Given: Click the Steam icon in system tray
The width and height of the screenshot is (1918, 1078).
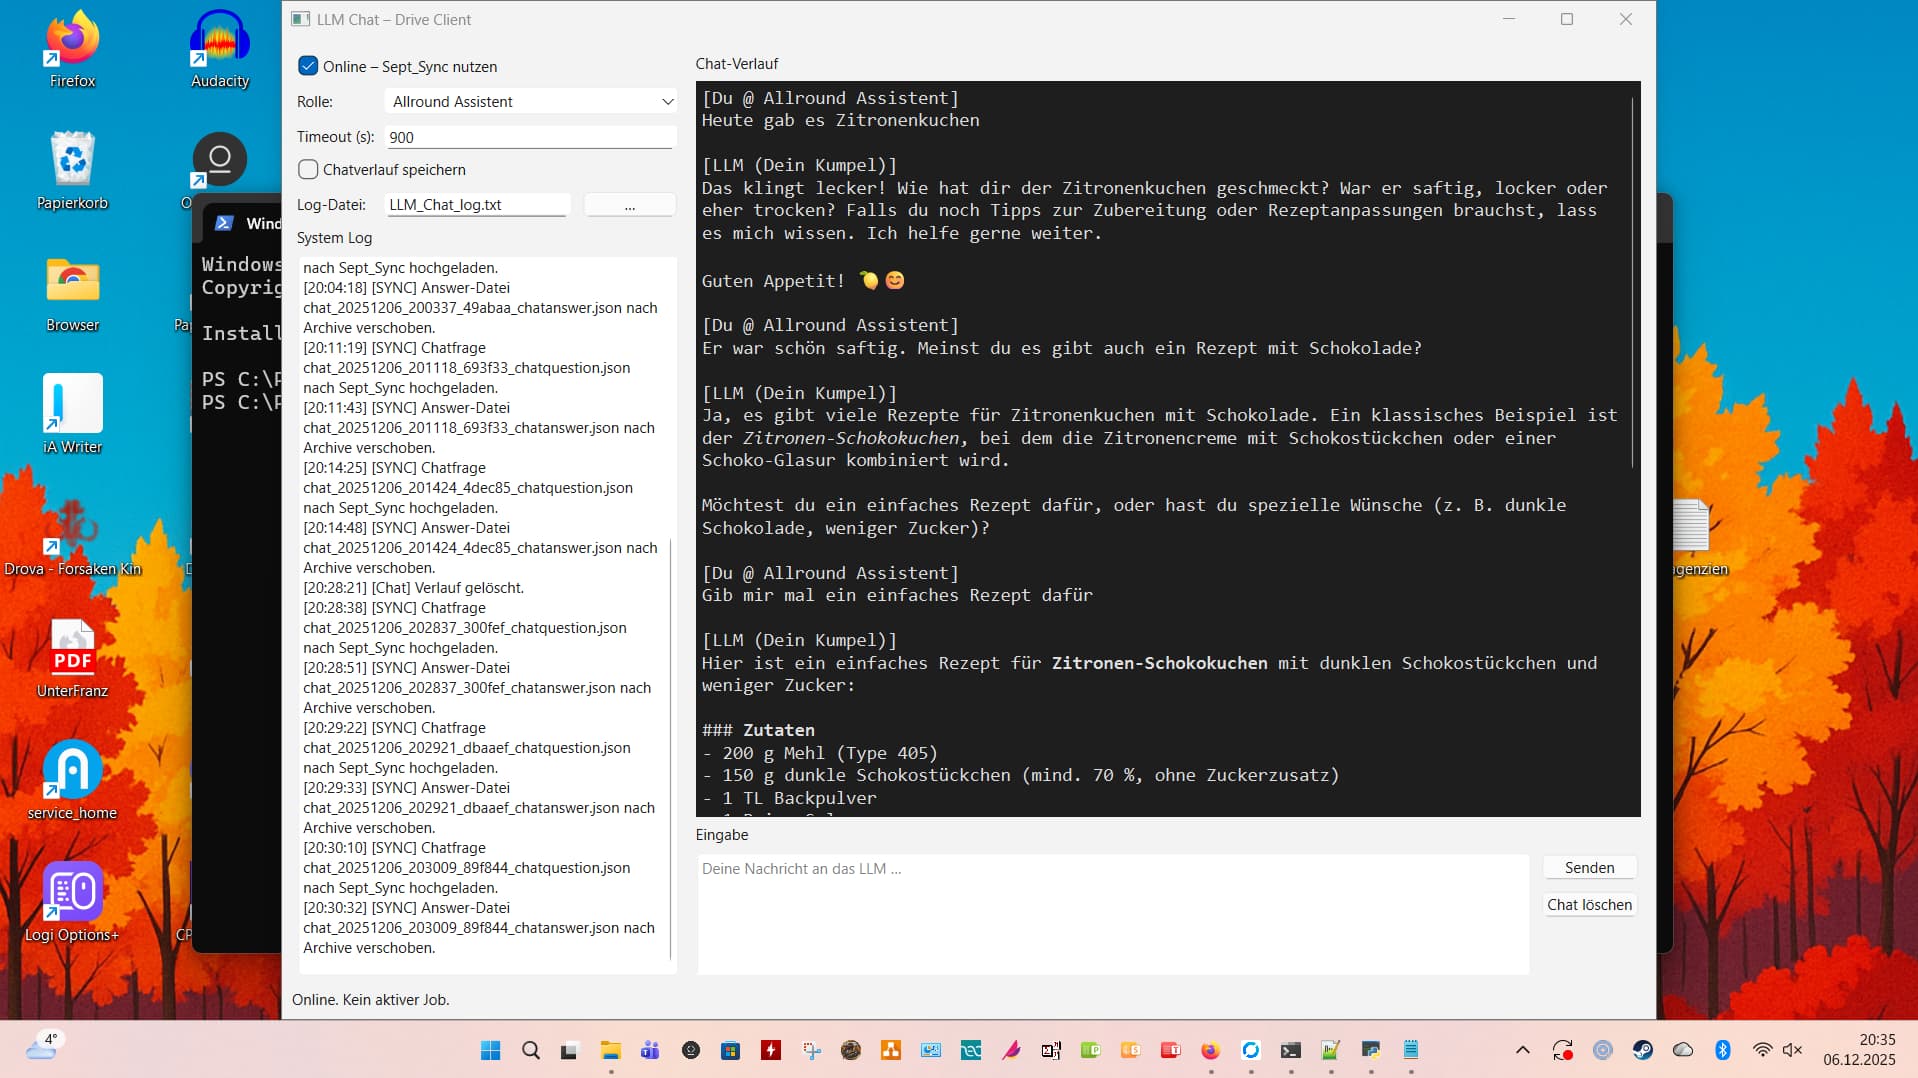Looking at the screenshot, I should tap(1642, 1050).
